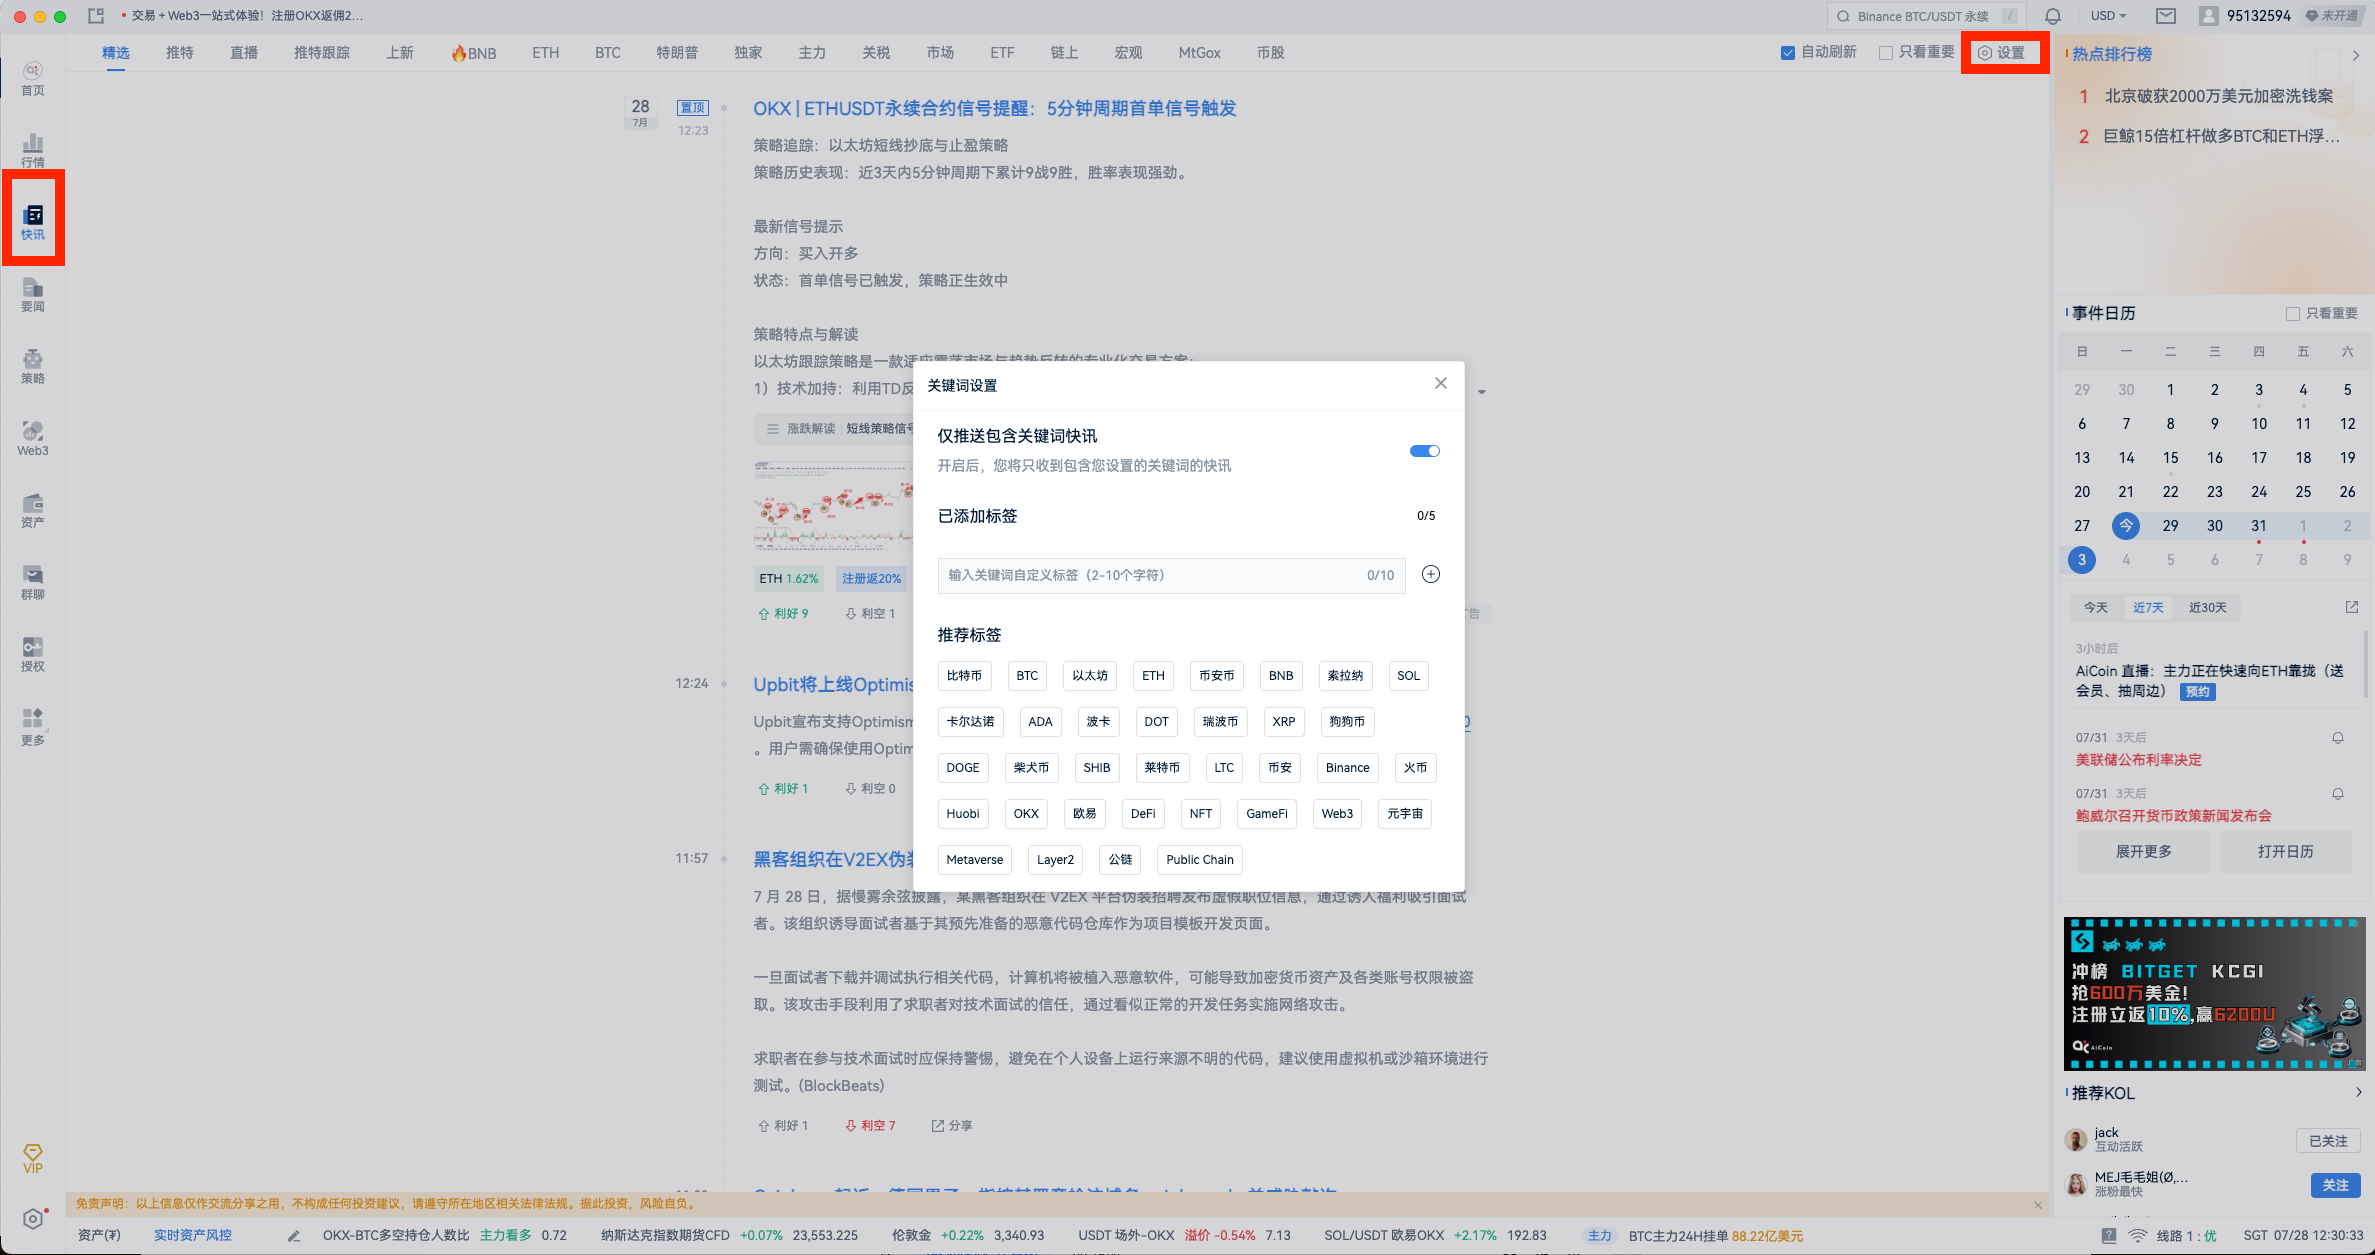This screenshot has width=2375, height=1255.
Task: Expand the 推荐KOL chevron
Action: point(2358,1093)
